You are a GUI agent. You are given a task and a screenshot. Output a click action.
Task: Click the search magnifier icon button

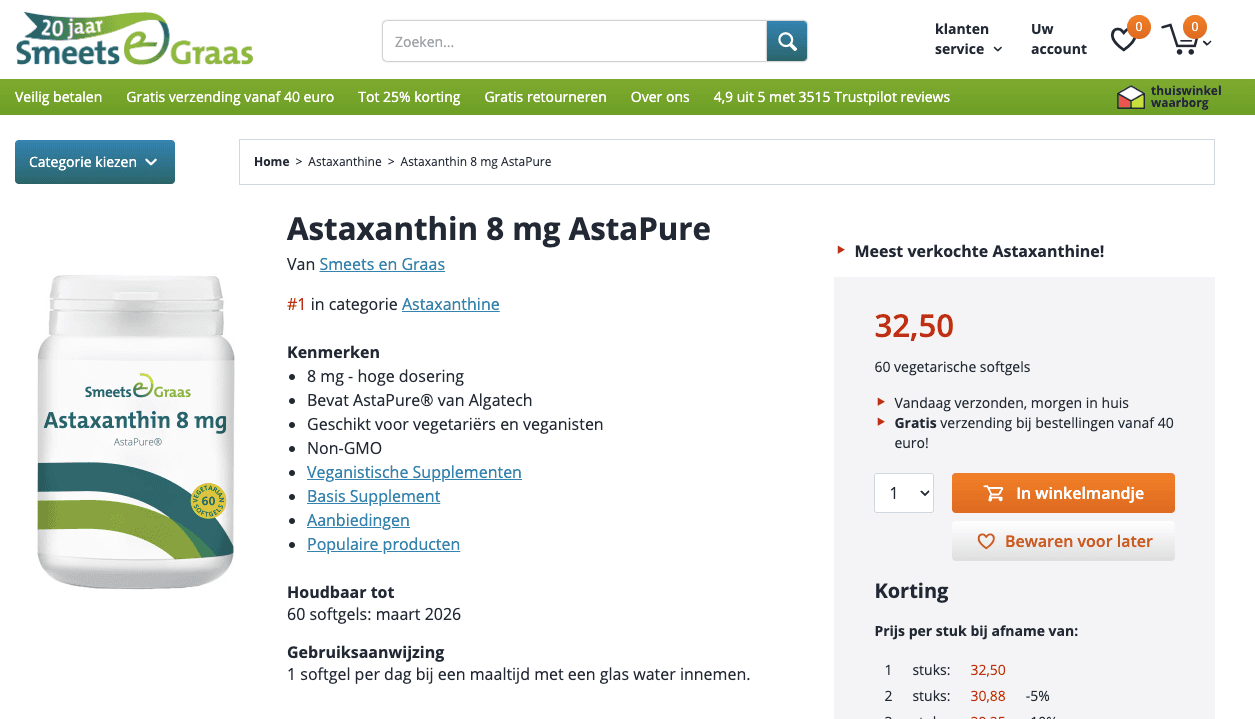click(787, 41)
